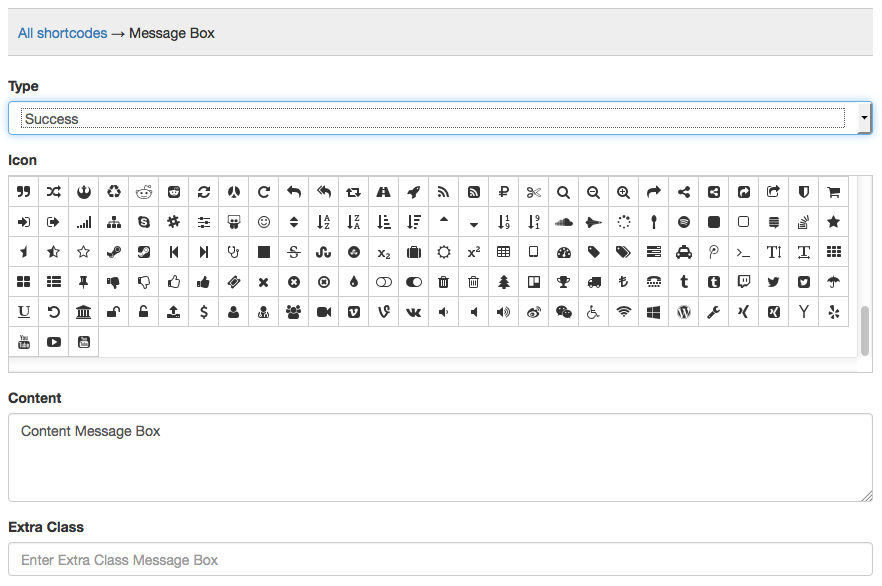Screen dimensions: 882x586
Task: Choose the wrench icon
Action: click(x=714, y=312)
